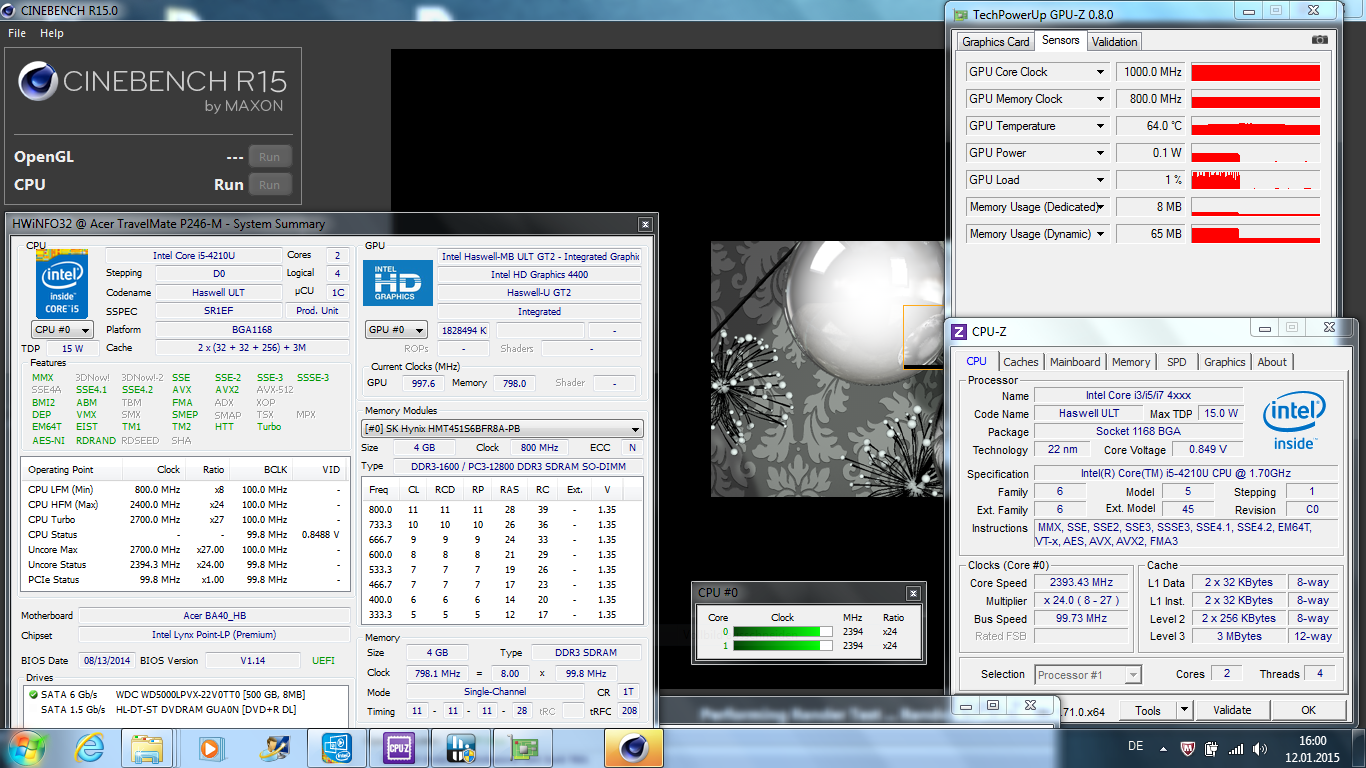Click CPU-Z title bar icon

tap(959, 332)
